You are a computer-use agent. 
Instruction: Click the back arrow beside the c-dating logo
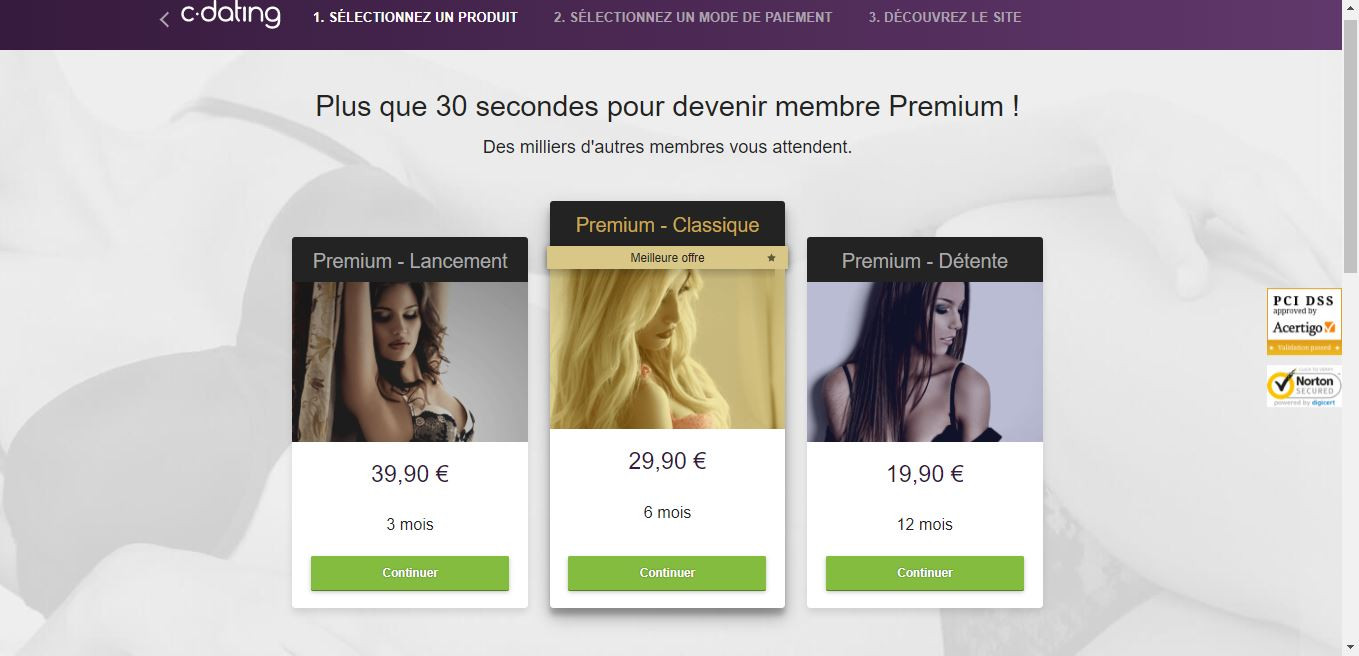[x=164, y=19]
